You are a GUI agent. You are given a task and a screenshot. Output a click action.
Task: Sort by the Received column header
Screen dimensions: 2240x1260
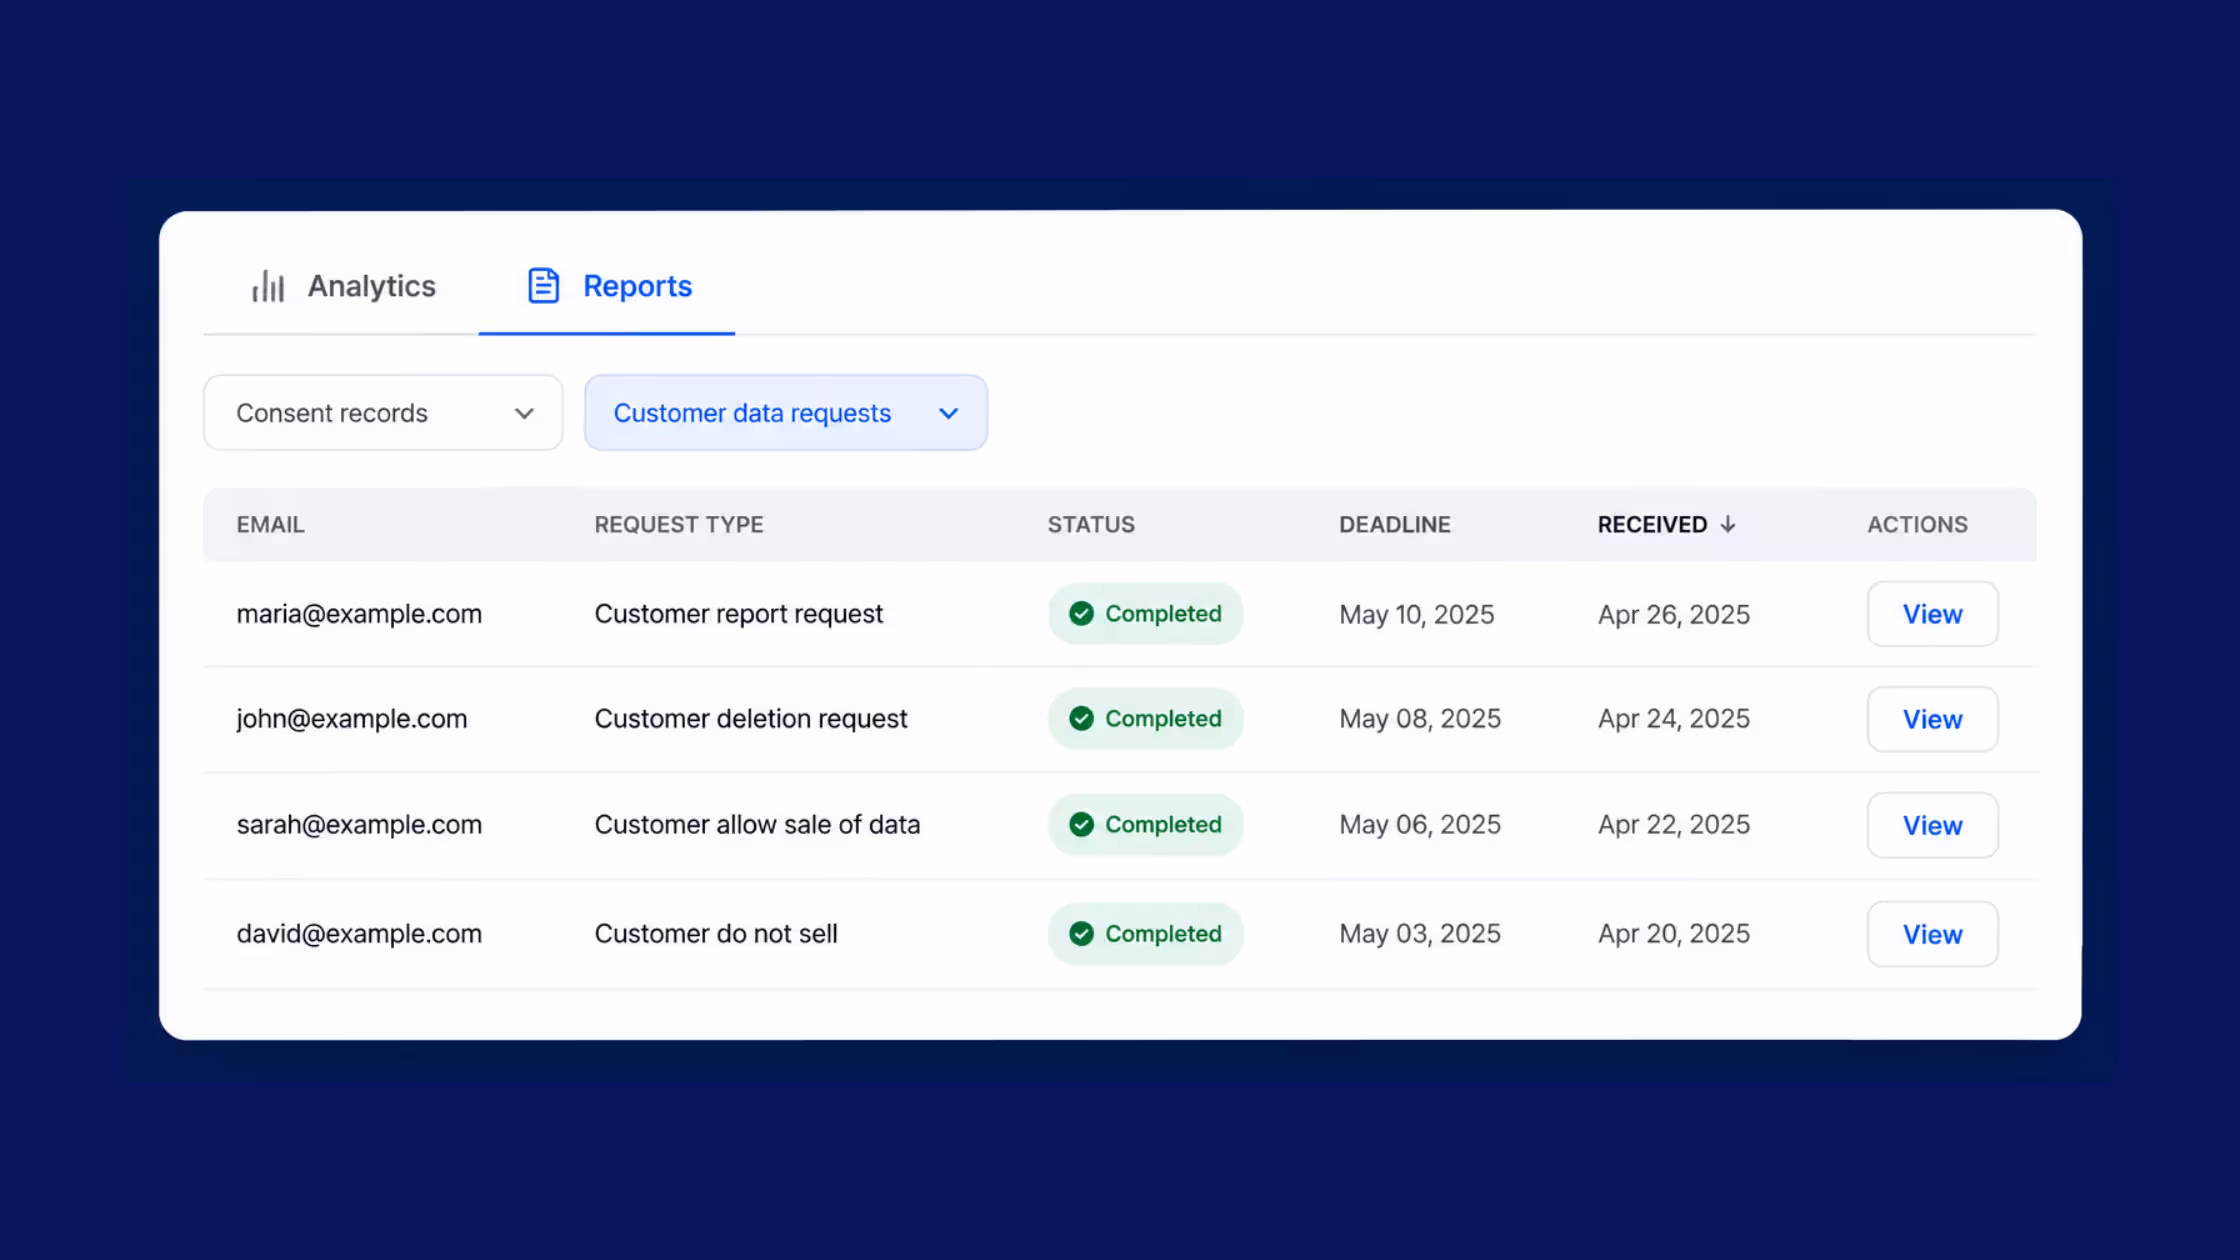click(1666, 525)
